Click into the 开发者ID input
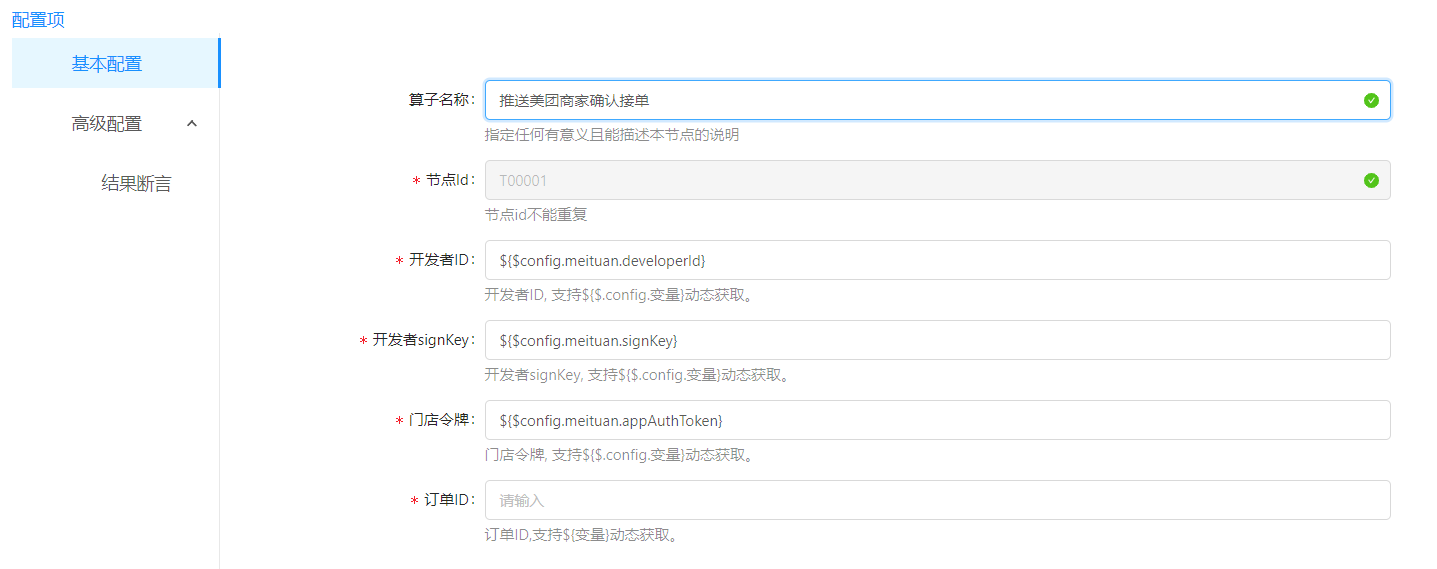The image size is (1437, 569). (937, 260)
